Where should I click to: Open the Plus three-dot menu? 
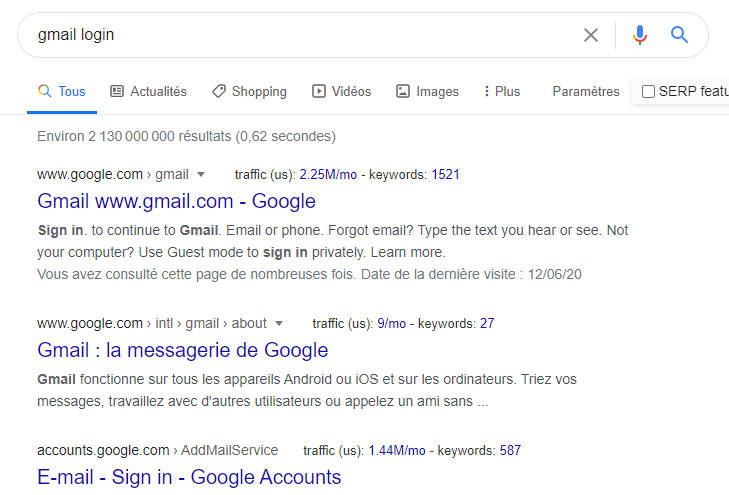point(487,91)
